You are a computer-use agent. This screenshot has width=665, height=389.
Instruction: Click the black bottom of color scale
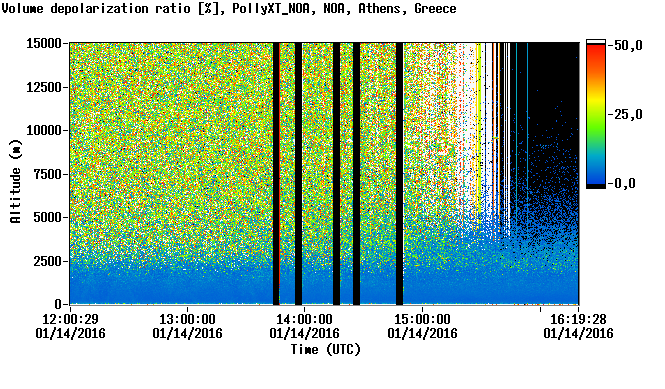[596, 186]
